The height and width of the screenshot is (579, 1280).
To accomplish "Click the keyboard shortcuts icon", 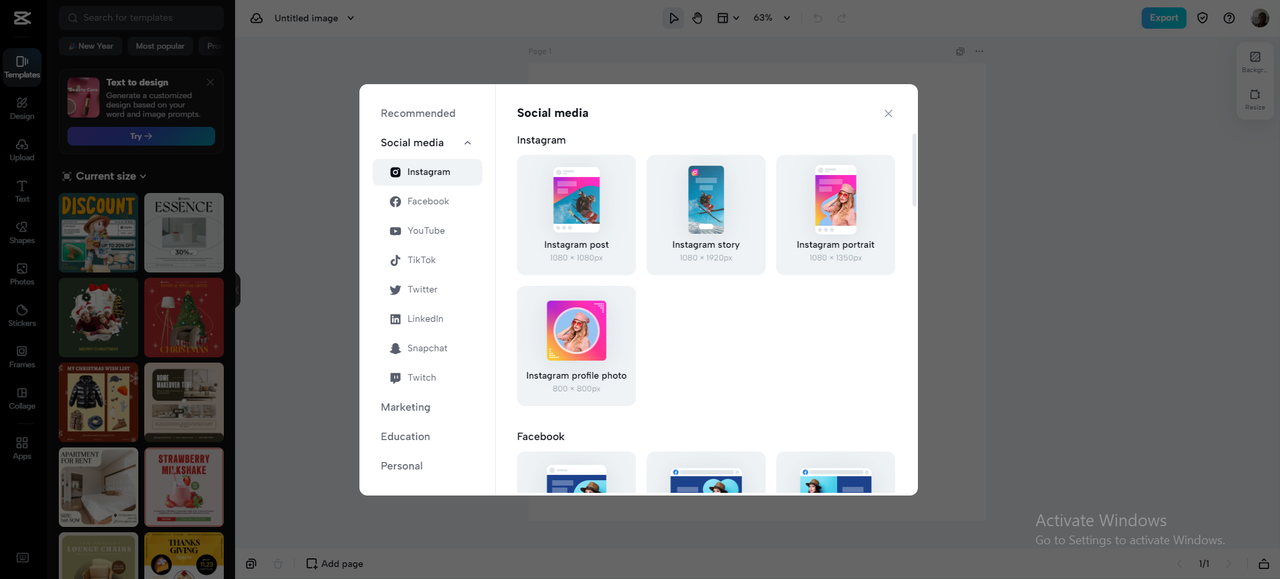I will [22, 558].
